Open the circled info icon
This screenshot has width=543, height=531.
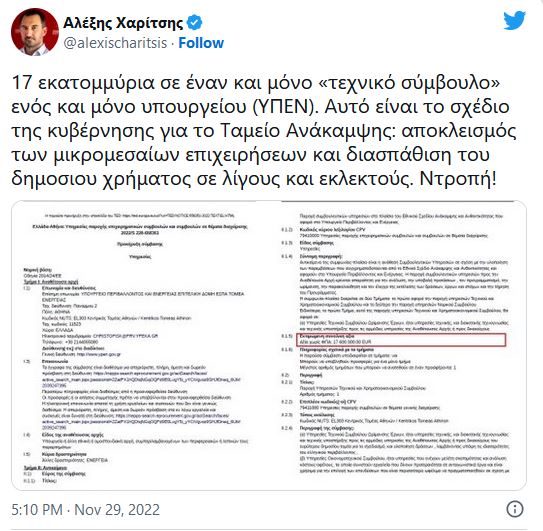click(515, 509)
